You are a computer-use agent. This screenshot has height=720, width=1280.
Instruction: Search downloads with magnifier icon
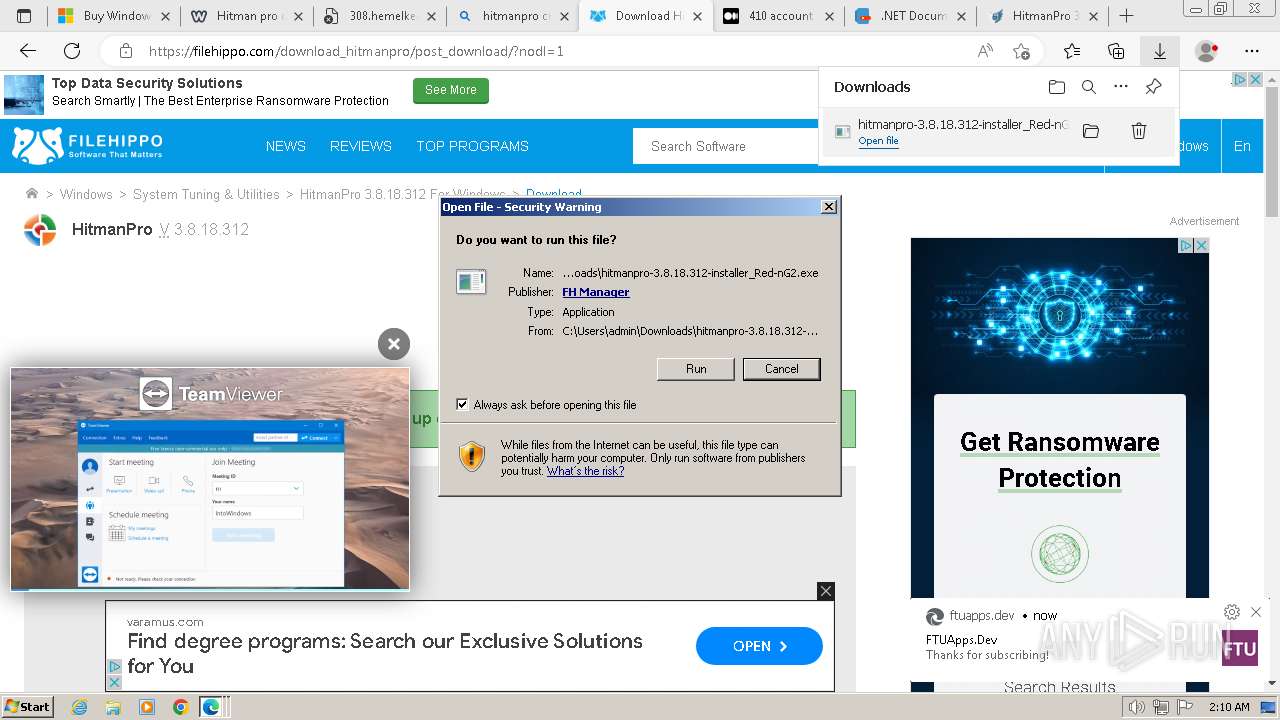point(1089,87)
